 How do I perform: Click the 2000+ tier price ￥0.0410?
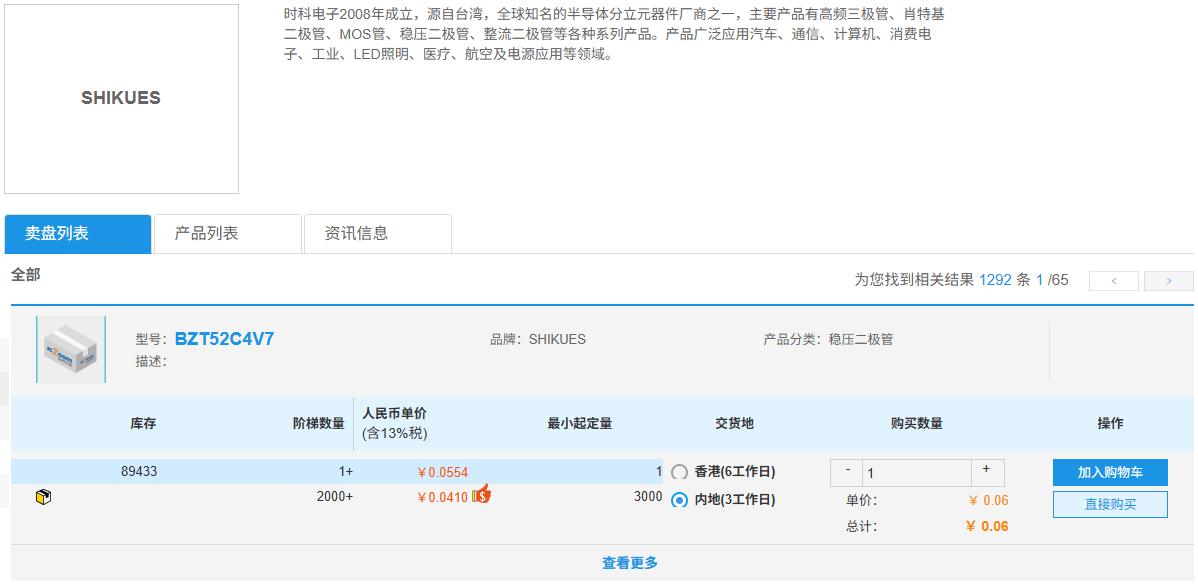coord(442,497)
